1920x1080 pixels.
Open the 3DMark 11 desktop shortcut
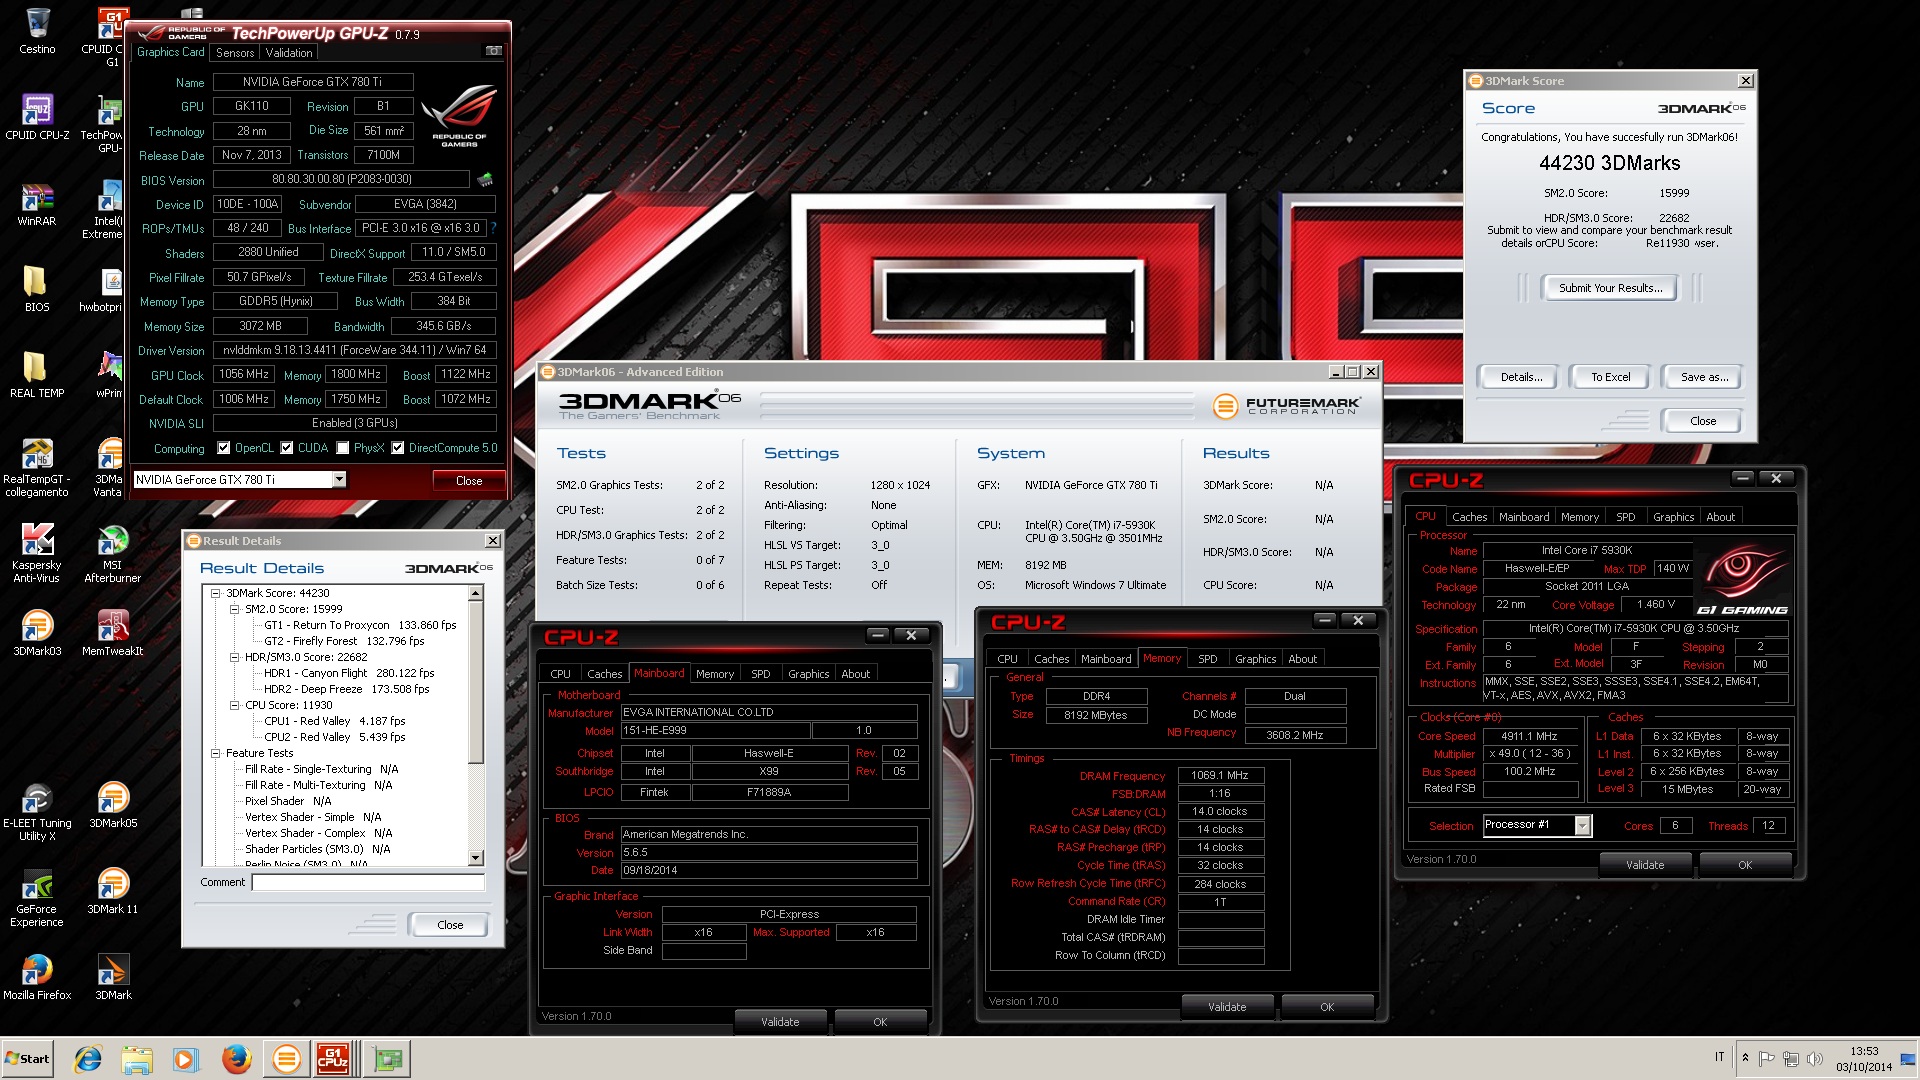(x=113, y=890)
